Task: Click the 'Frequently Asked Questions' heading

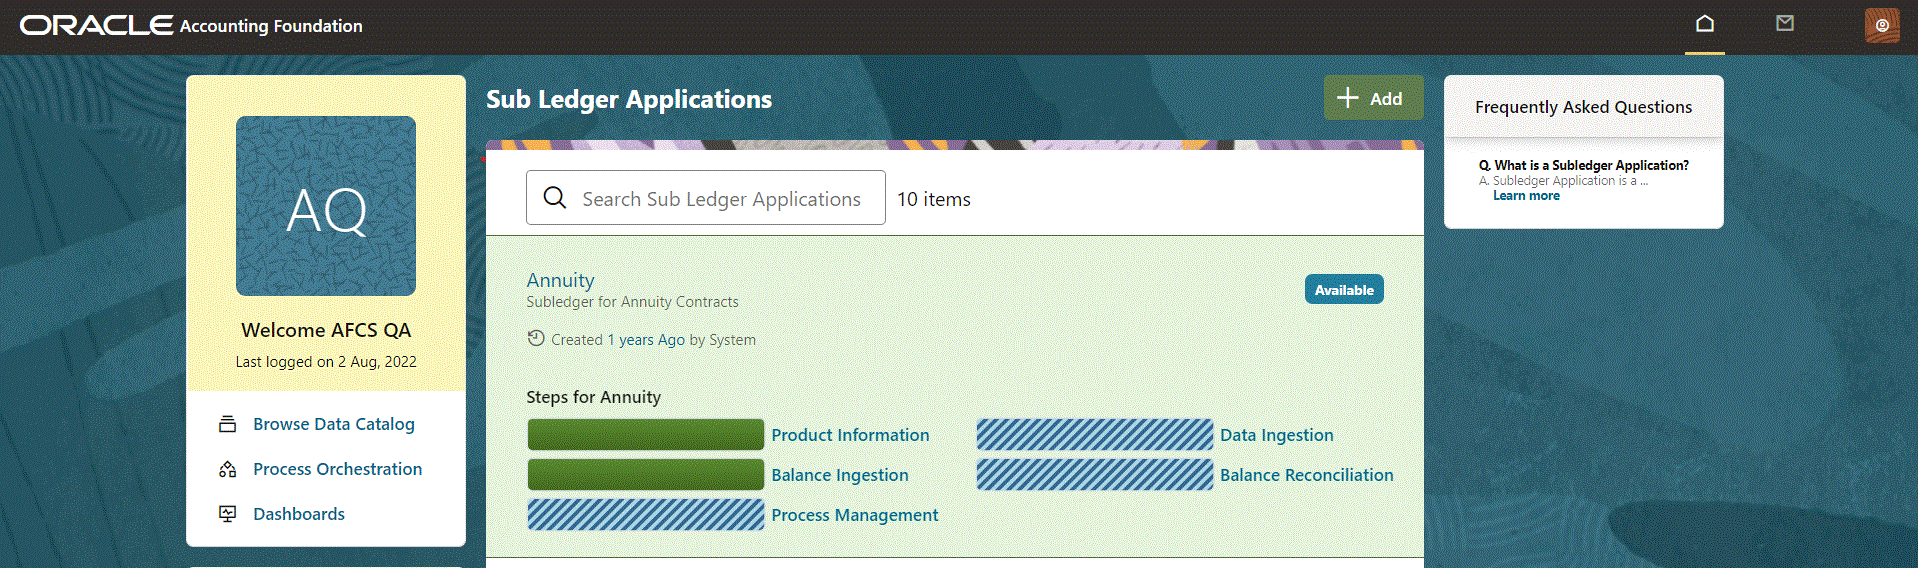Action: coord(1584,107)
